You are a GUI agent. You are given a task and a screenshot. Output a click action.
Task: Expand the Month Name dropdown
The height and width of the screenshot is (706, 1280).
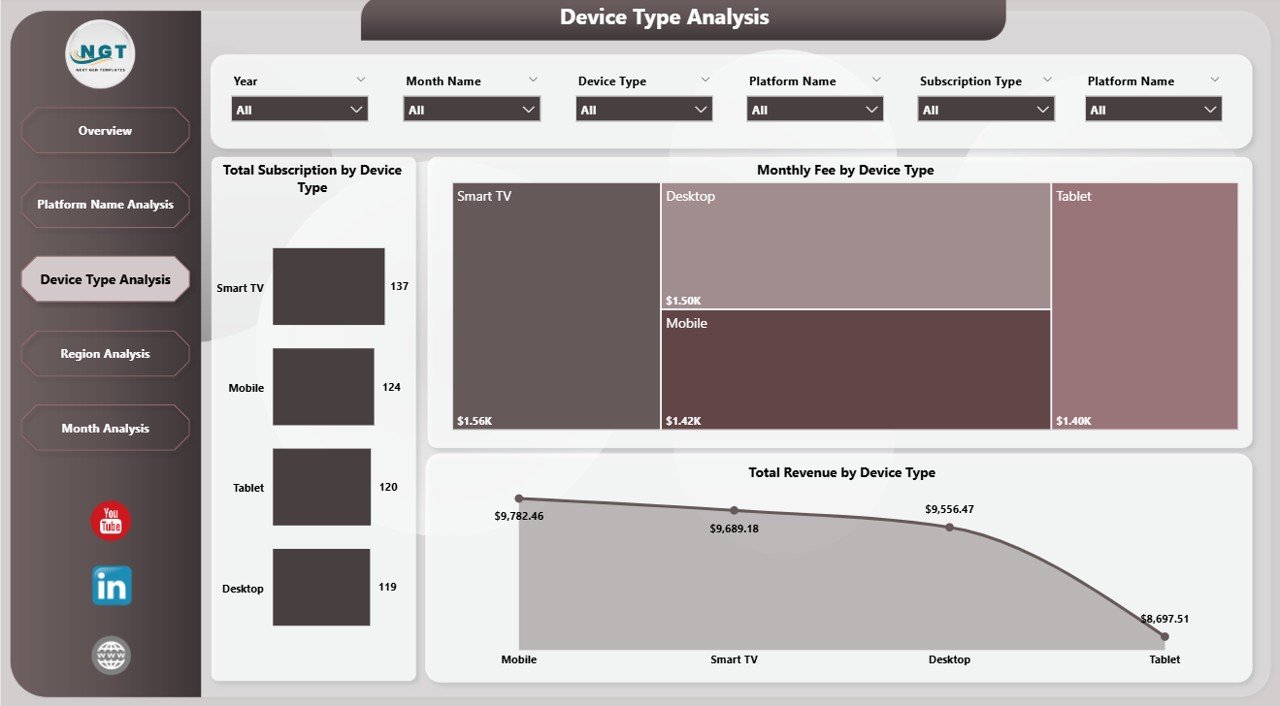pyautogui.click(x=471, y=108)
